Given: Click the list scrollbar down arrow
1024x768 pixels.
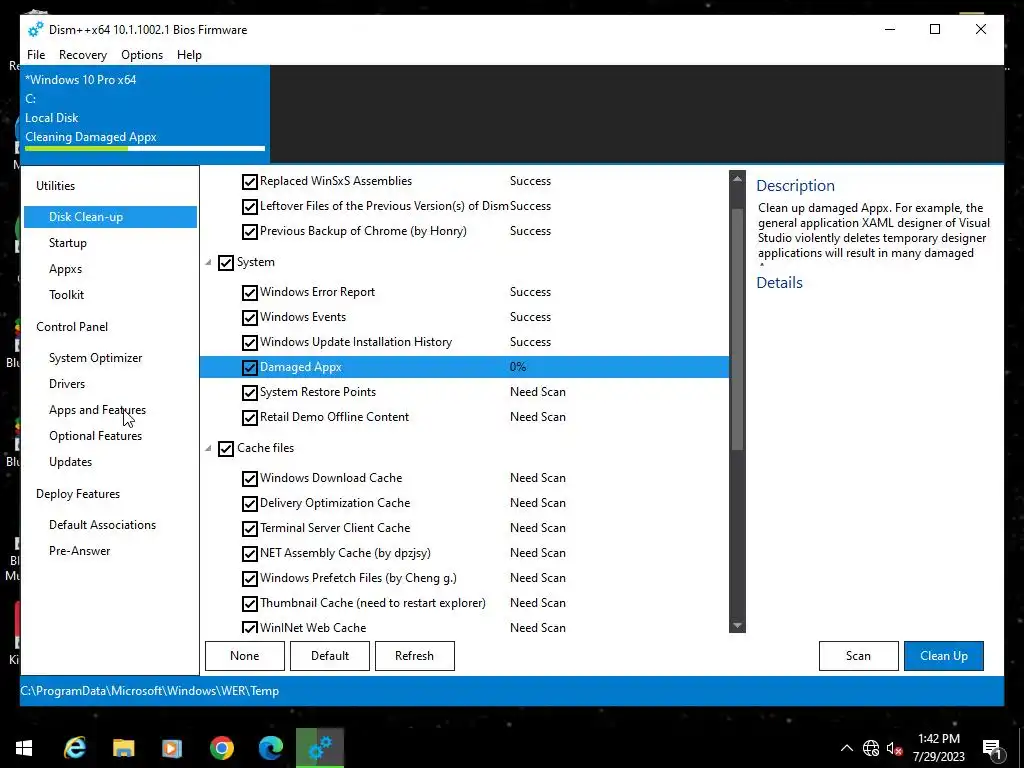Looking at the screenshot, I should pyautogui.click(x=737, y=626).
